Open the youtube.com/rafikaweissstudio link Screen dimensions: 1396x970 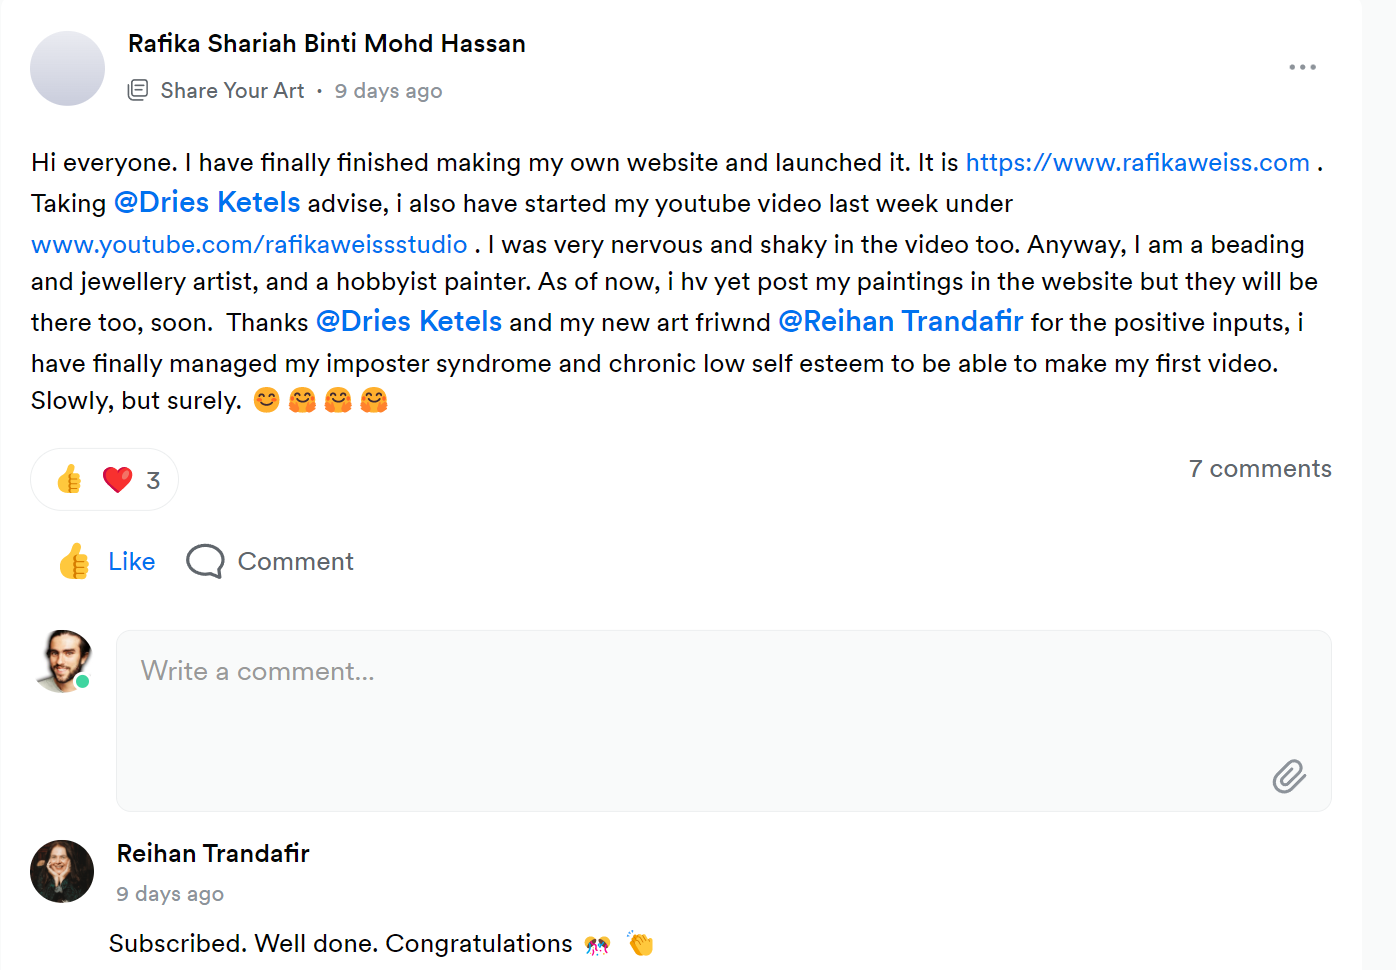(x=249, y=245)
